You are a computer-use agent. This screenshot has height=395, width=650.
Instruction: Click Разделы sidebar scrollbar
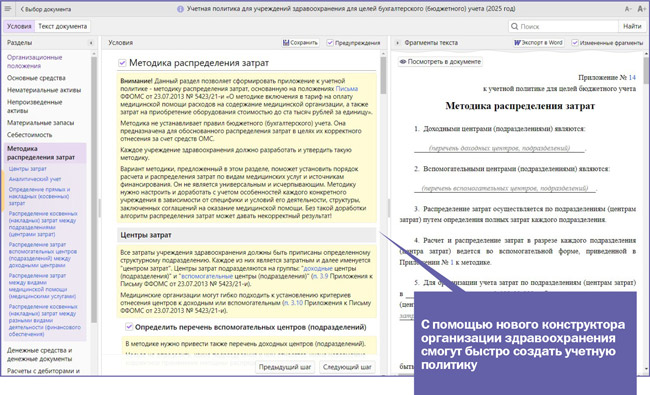(x=94, y=191)
